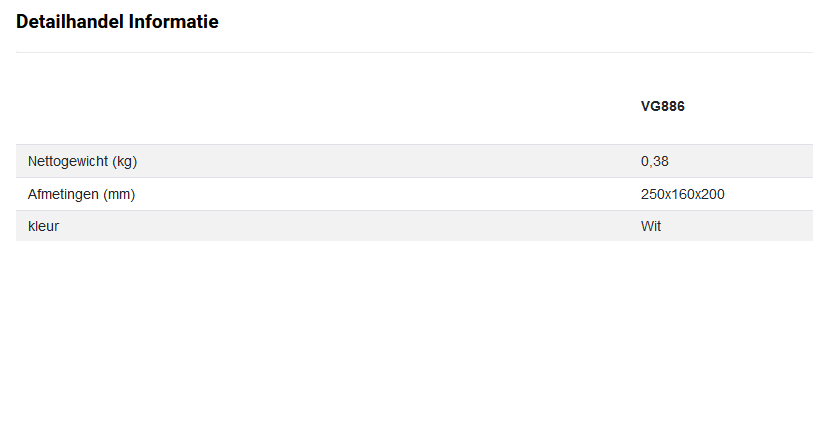
Task: Click the (mm) unit in the dimensions label
Action: coord(119,194)
